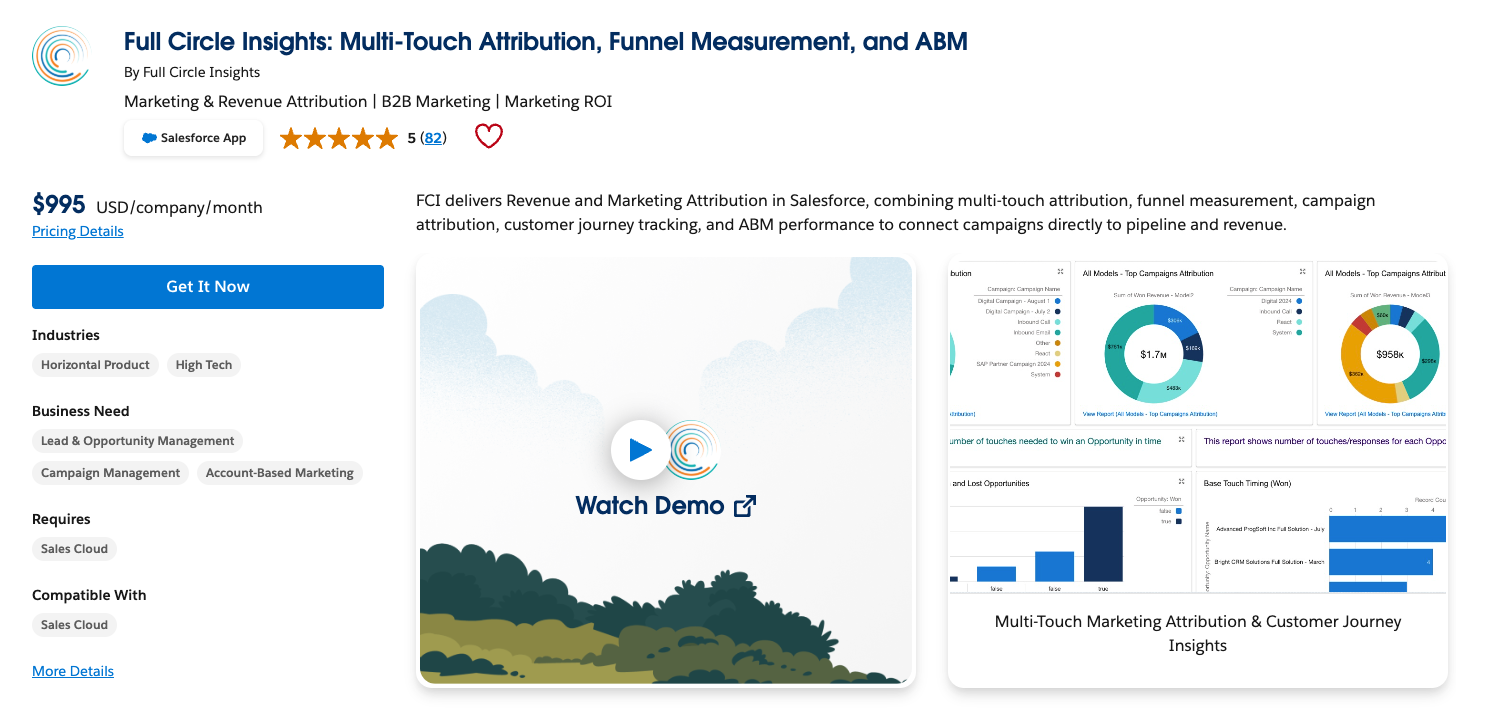
Task: Click the Salesforce App badge
Action: (194, 138)
